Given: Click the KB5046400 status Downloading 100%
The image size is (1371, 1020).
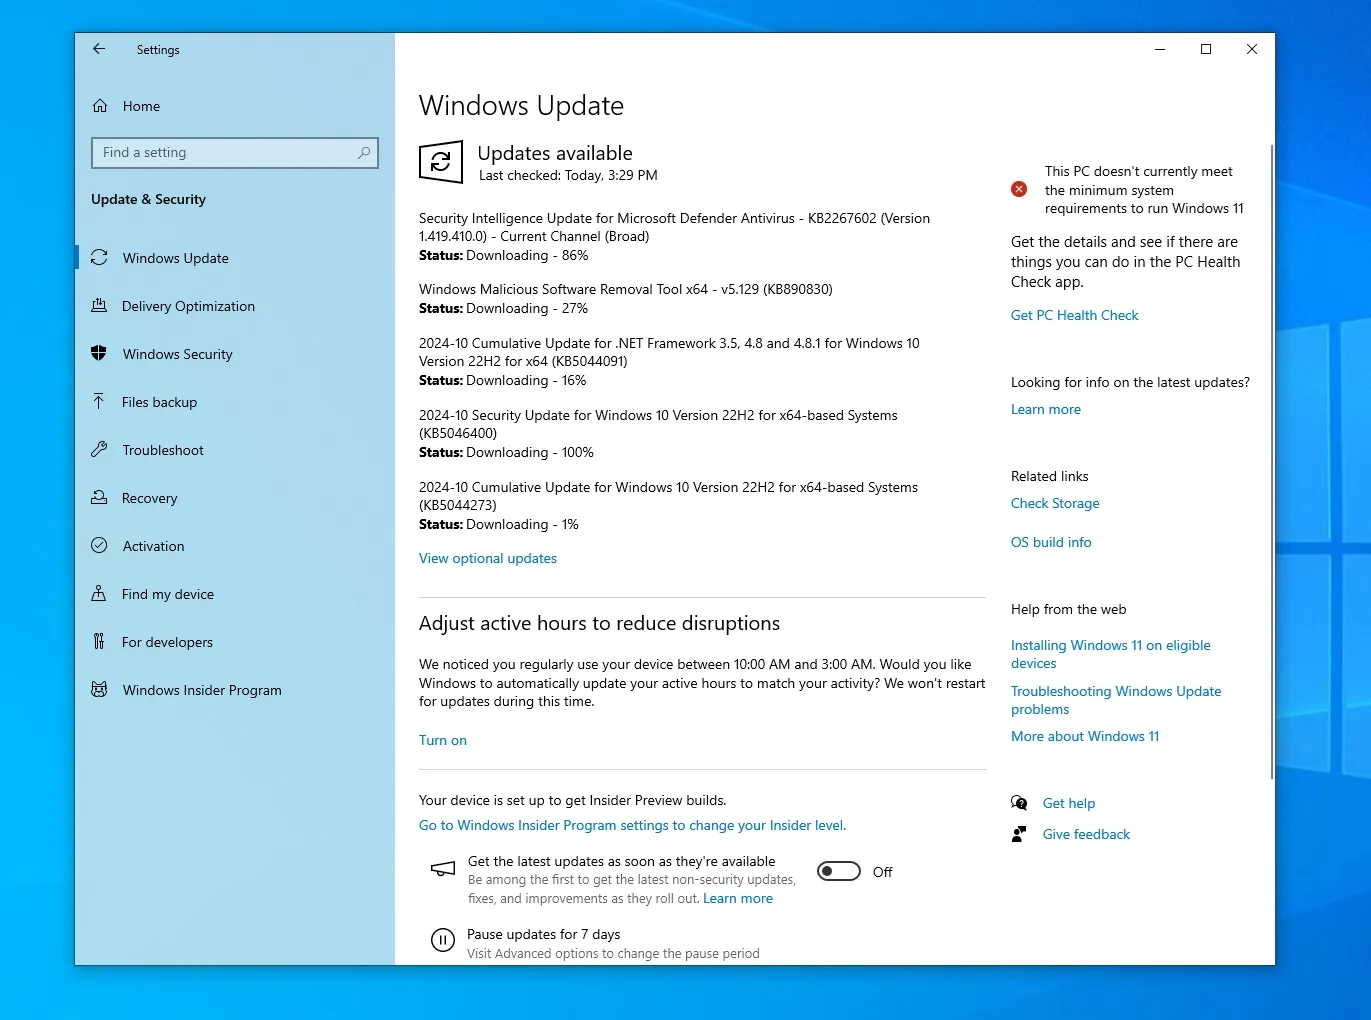Looking at the screenshot, I should [x=506, y=452].
